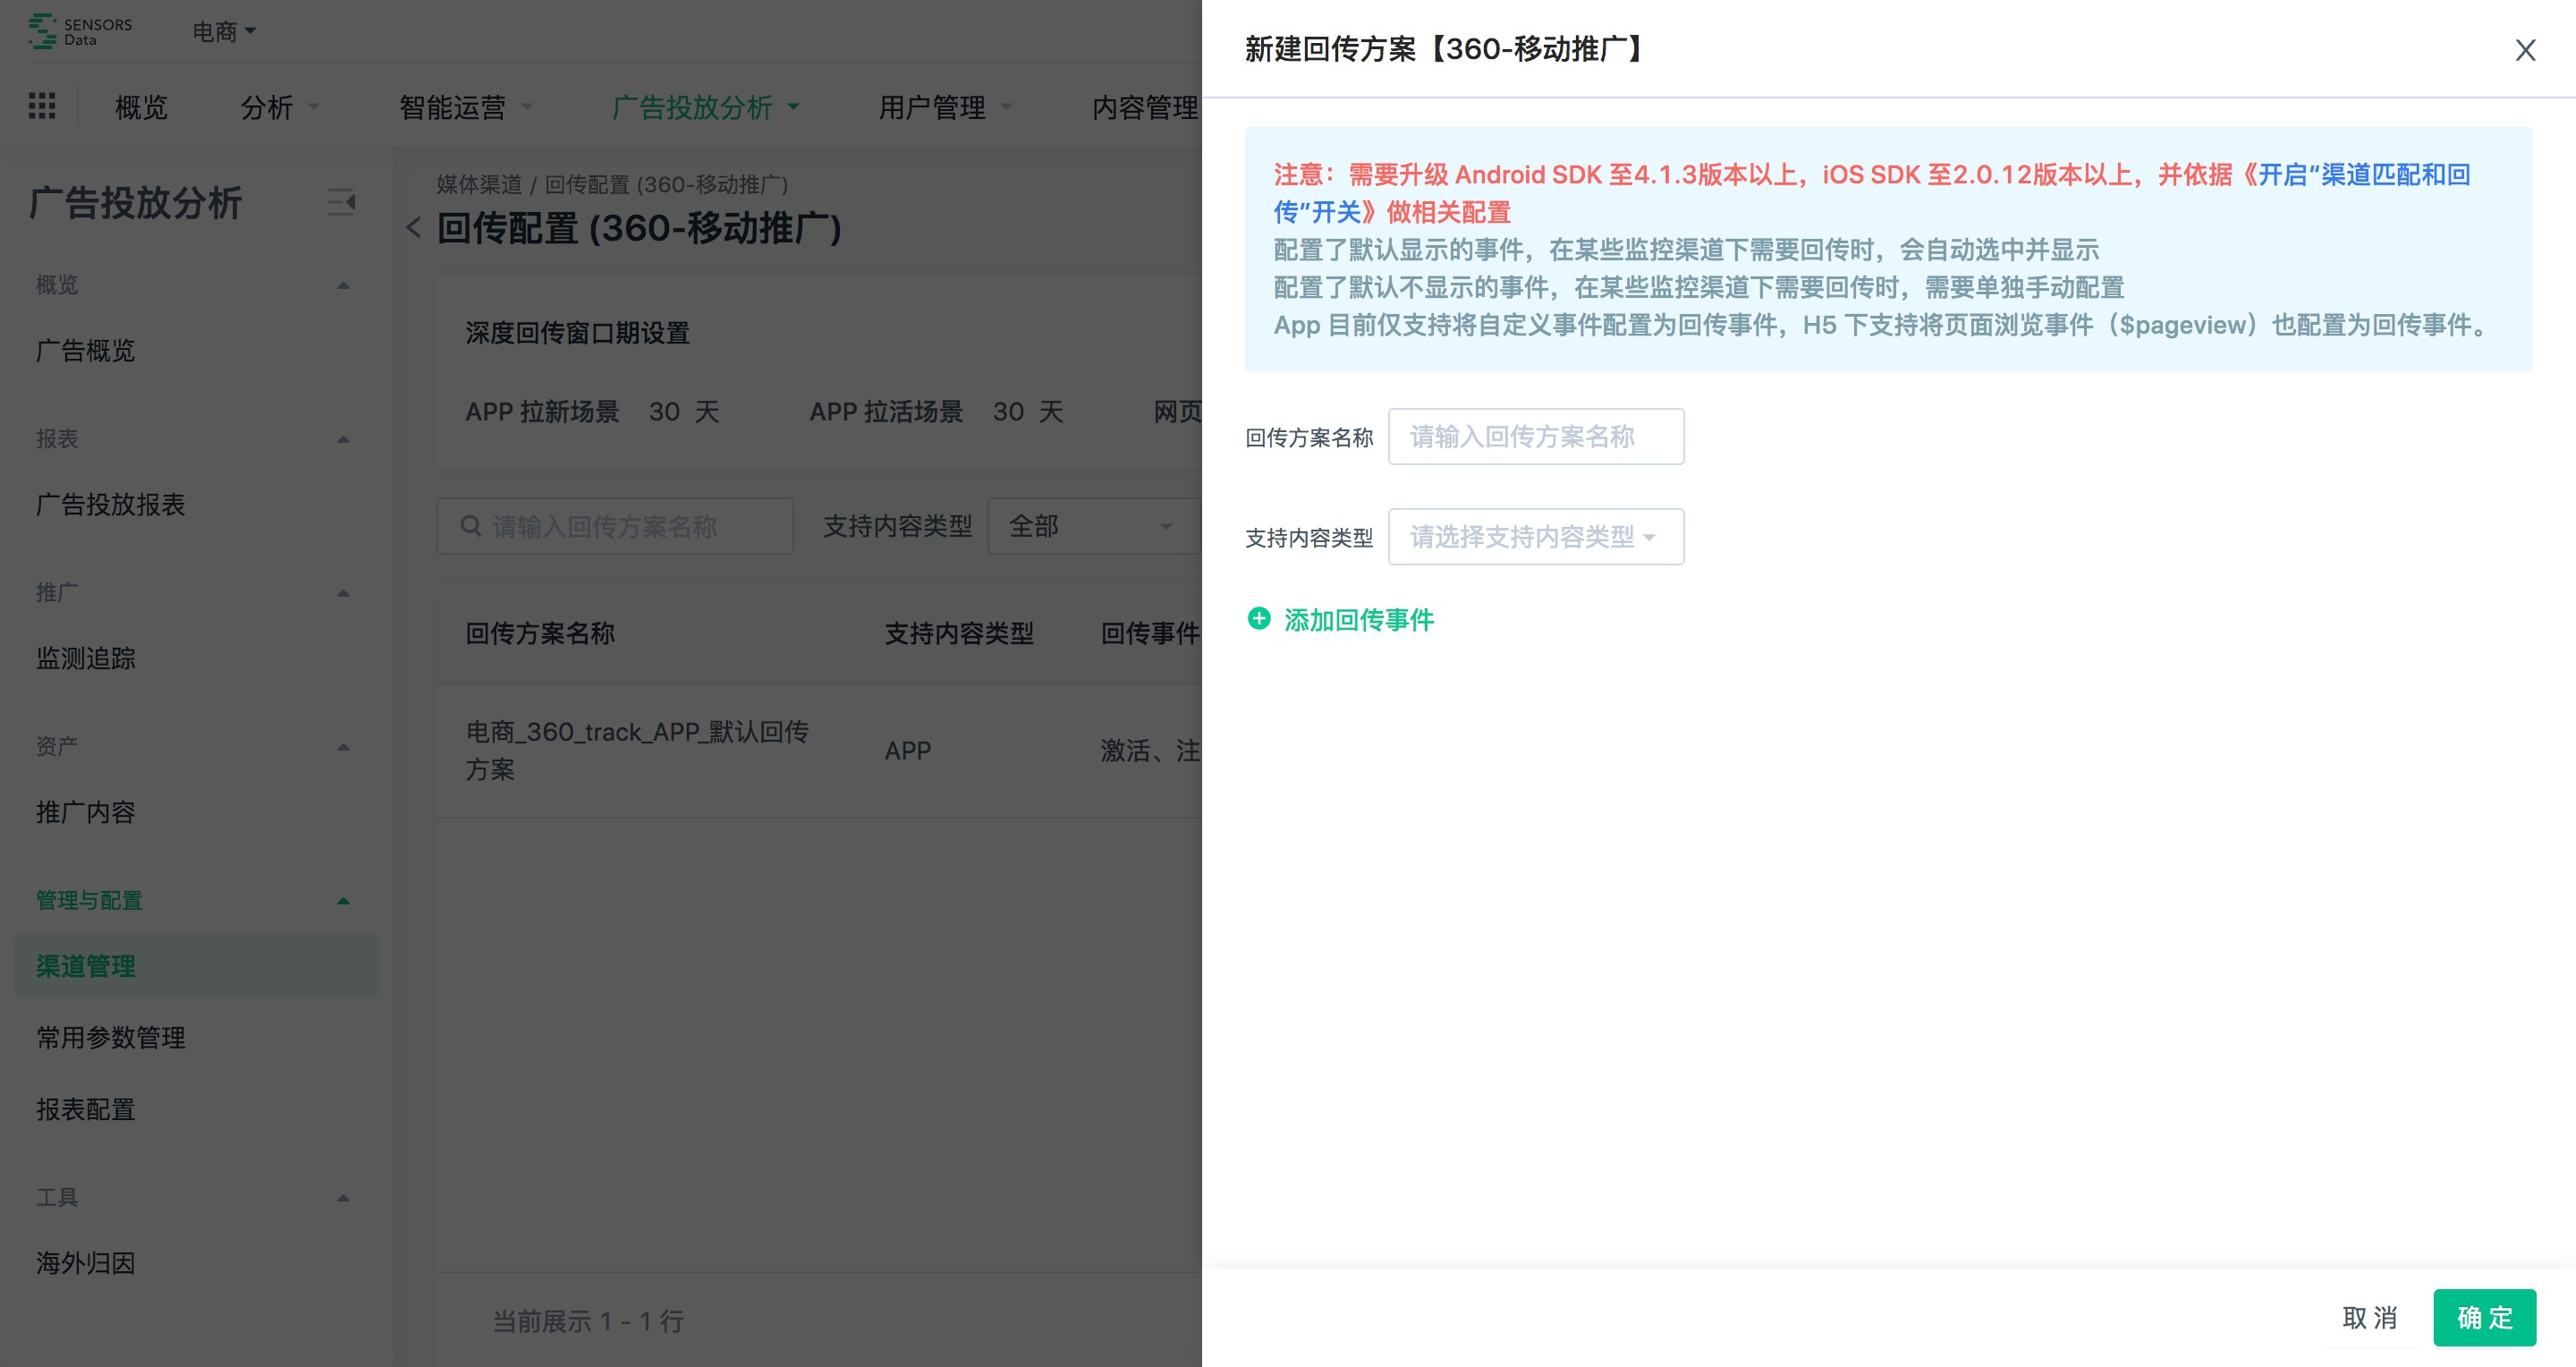Screen dimensions: 2576x1367
Task: Click the 支持内容类型 column header in the table
Action: tap(959, 634)
